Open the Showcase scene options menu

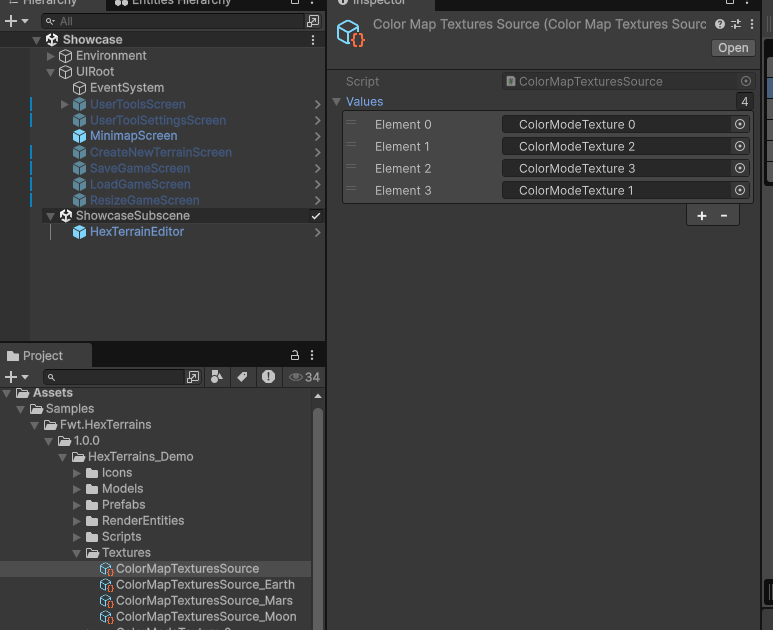tap(313, 40)
